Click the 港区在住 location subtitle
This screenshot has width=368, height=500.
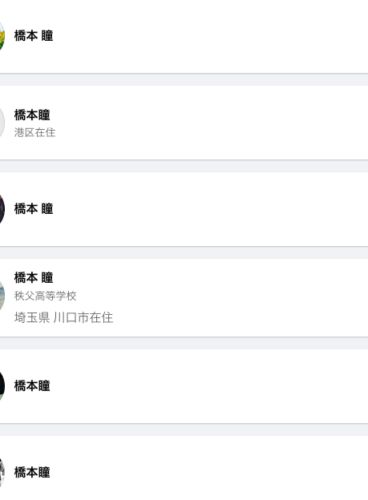coord(35,133)
